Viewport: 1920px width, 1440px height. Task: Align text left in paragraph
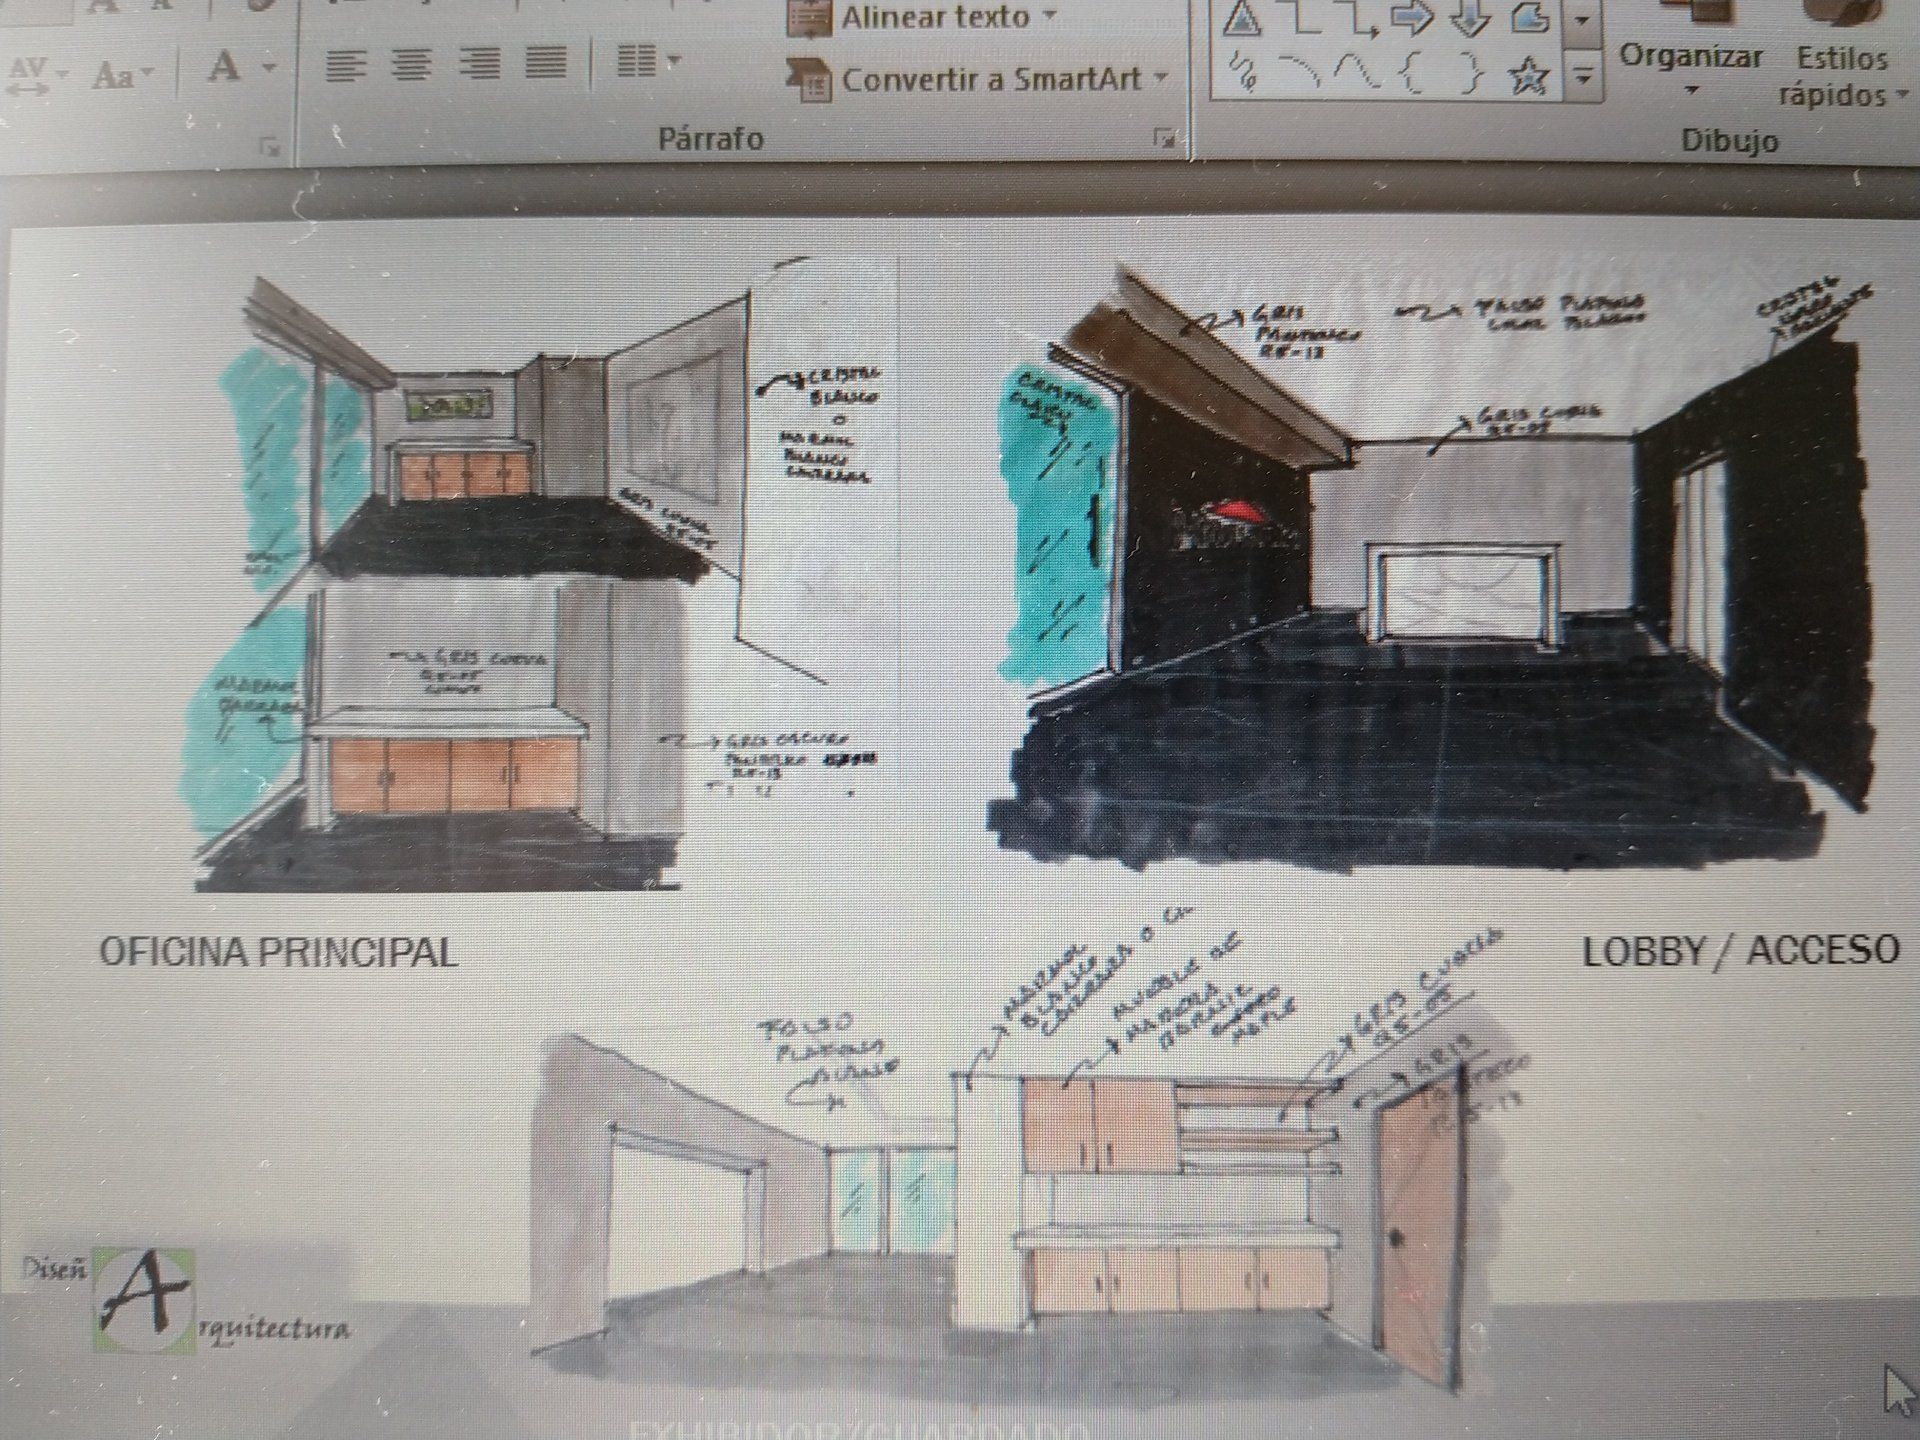click(345, 65)
